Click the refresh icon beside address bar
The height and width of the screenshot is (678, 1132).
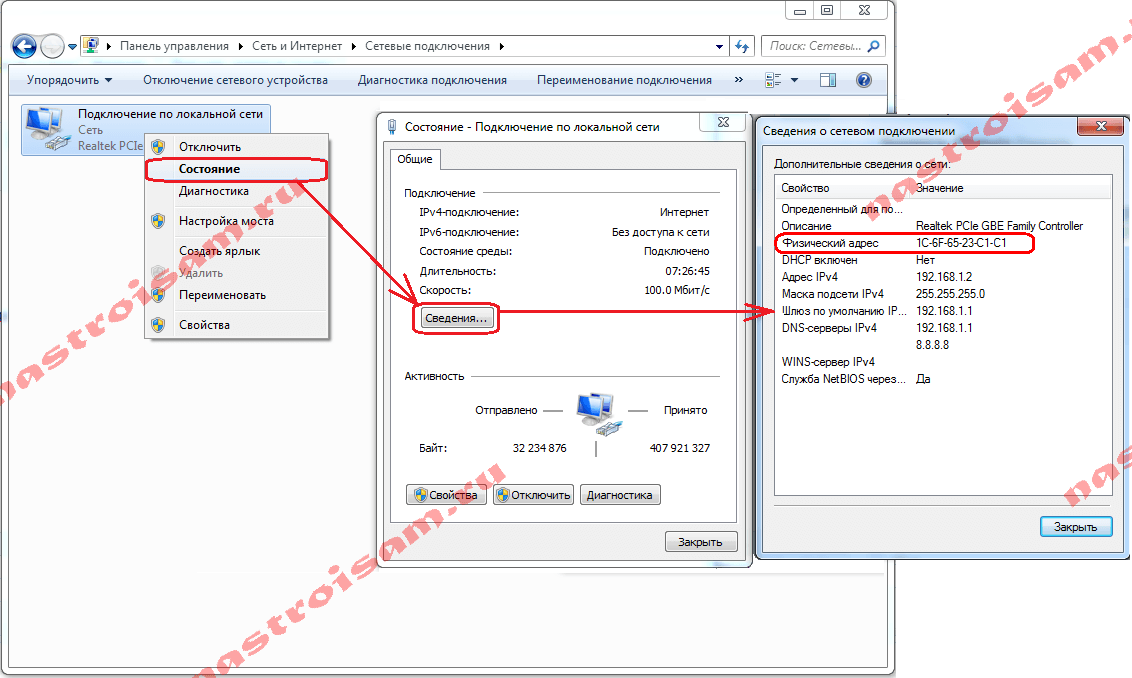point(742,46)
